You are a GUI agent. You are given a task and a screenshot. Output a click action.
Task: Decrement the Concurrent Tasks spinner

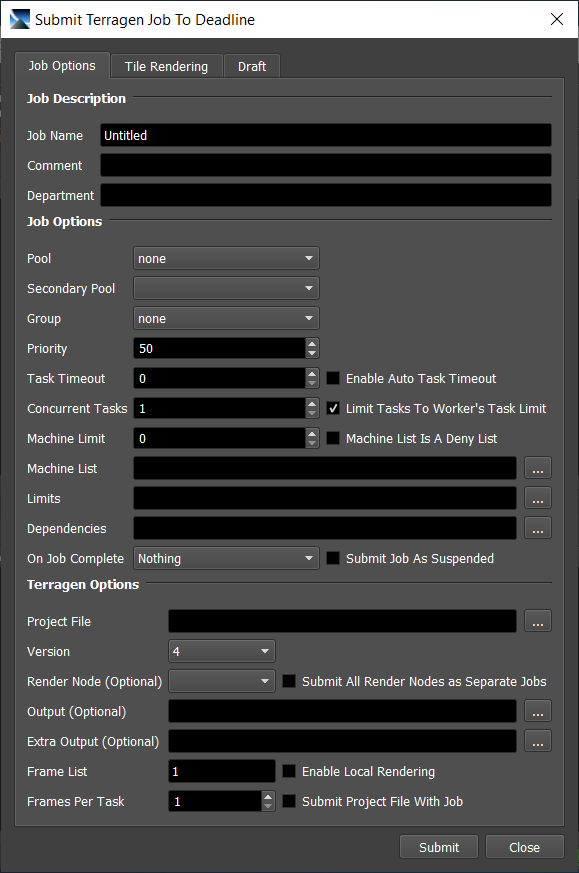(x=312, y=414)
